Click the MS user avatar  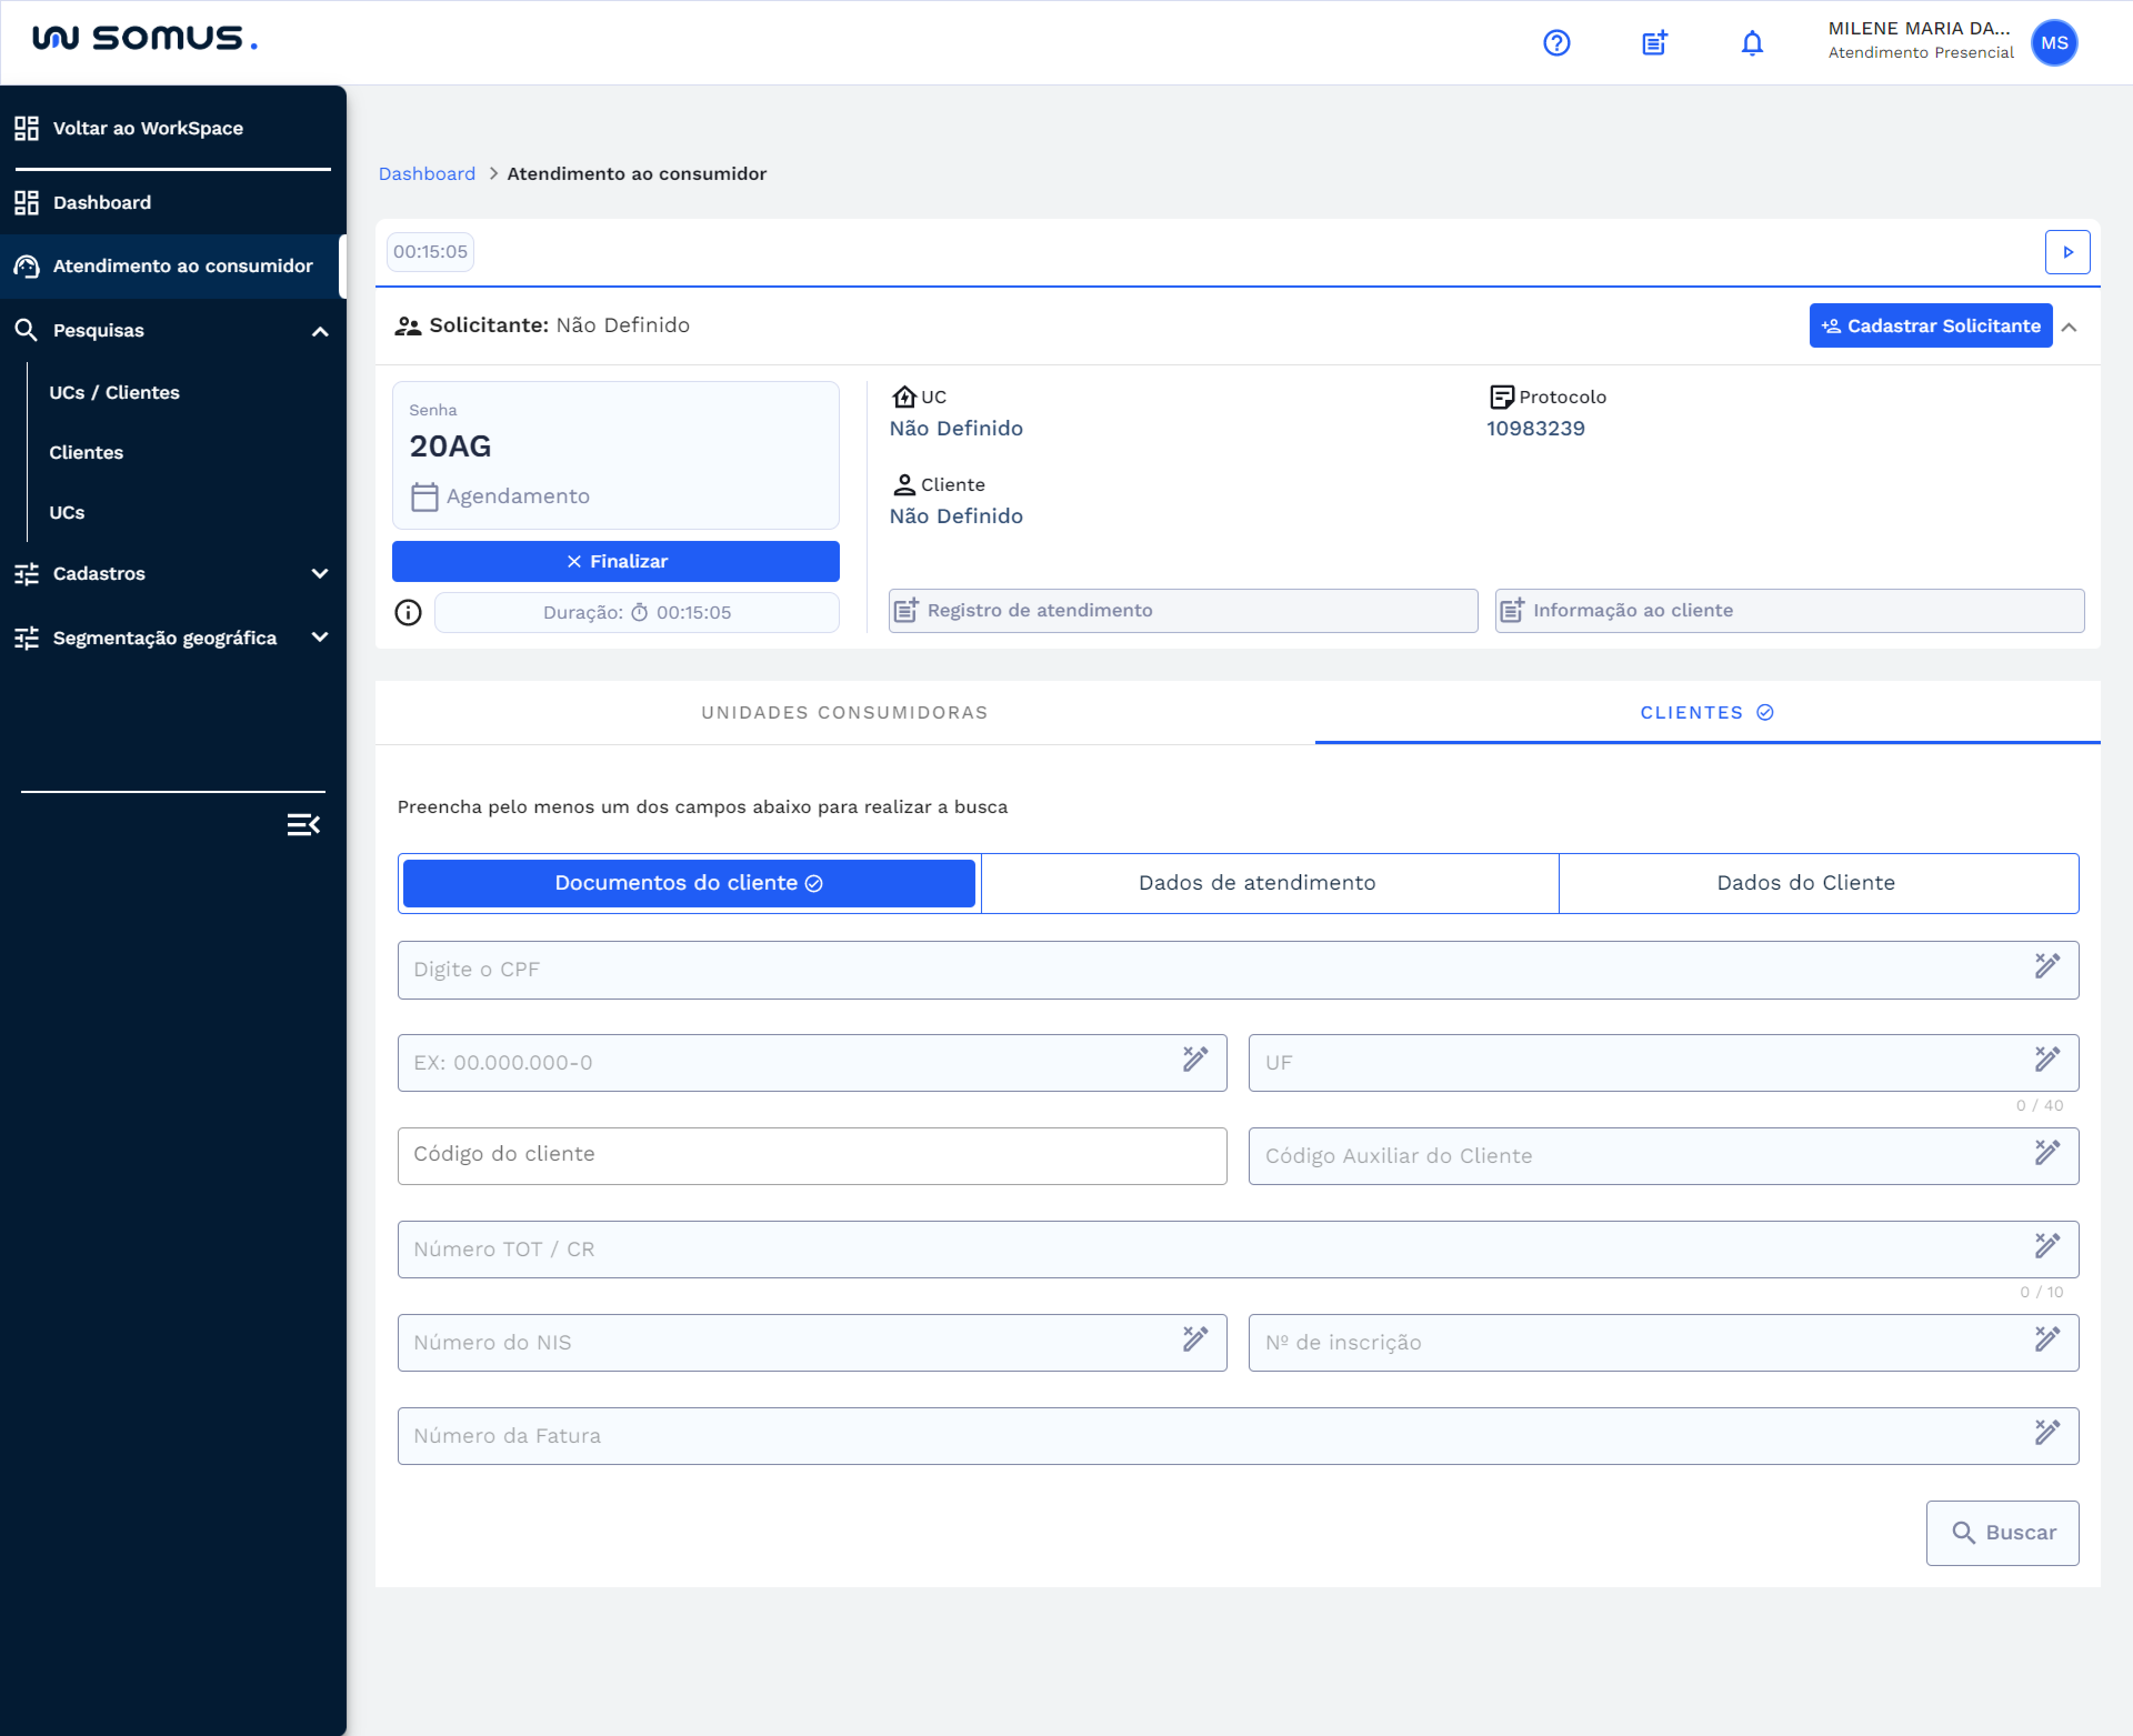point(2053,43)
